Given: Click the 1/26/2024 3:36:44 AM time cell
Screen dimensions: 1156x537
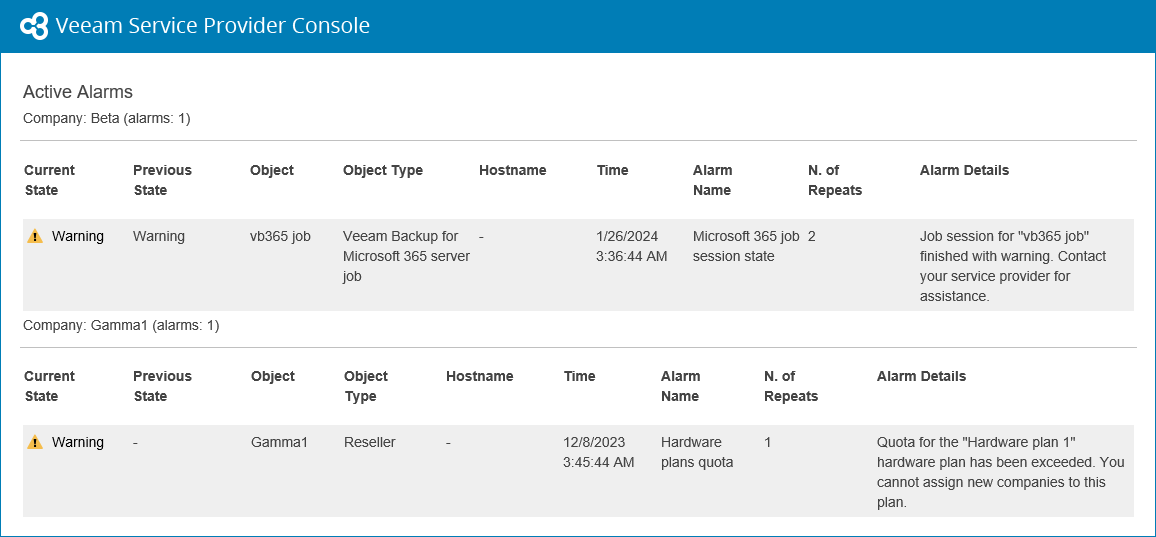Looking at the screenshot, I should [x=631, y=246].
